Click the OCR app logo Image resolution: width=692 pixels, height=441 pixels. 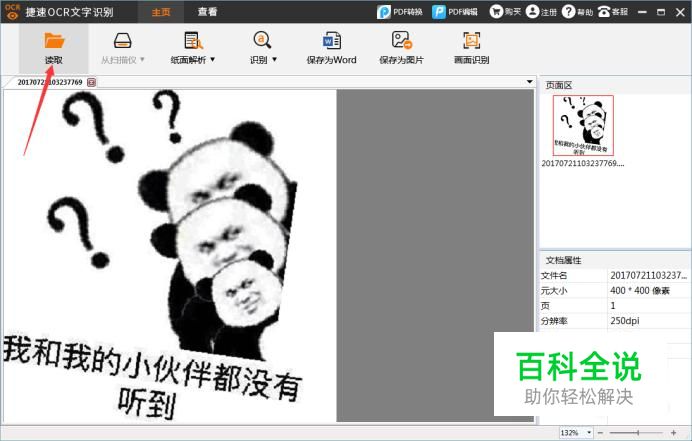12,12
